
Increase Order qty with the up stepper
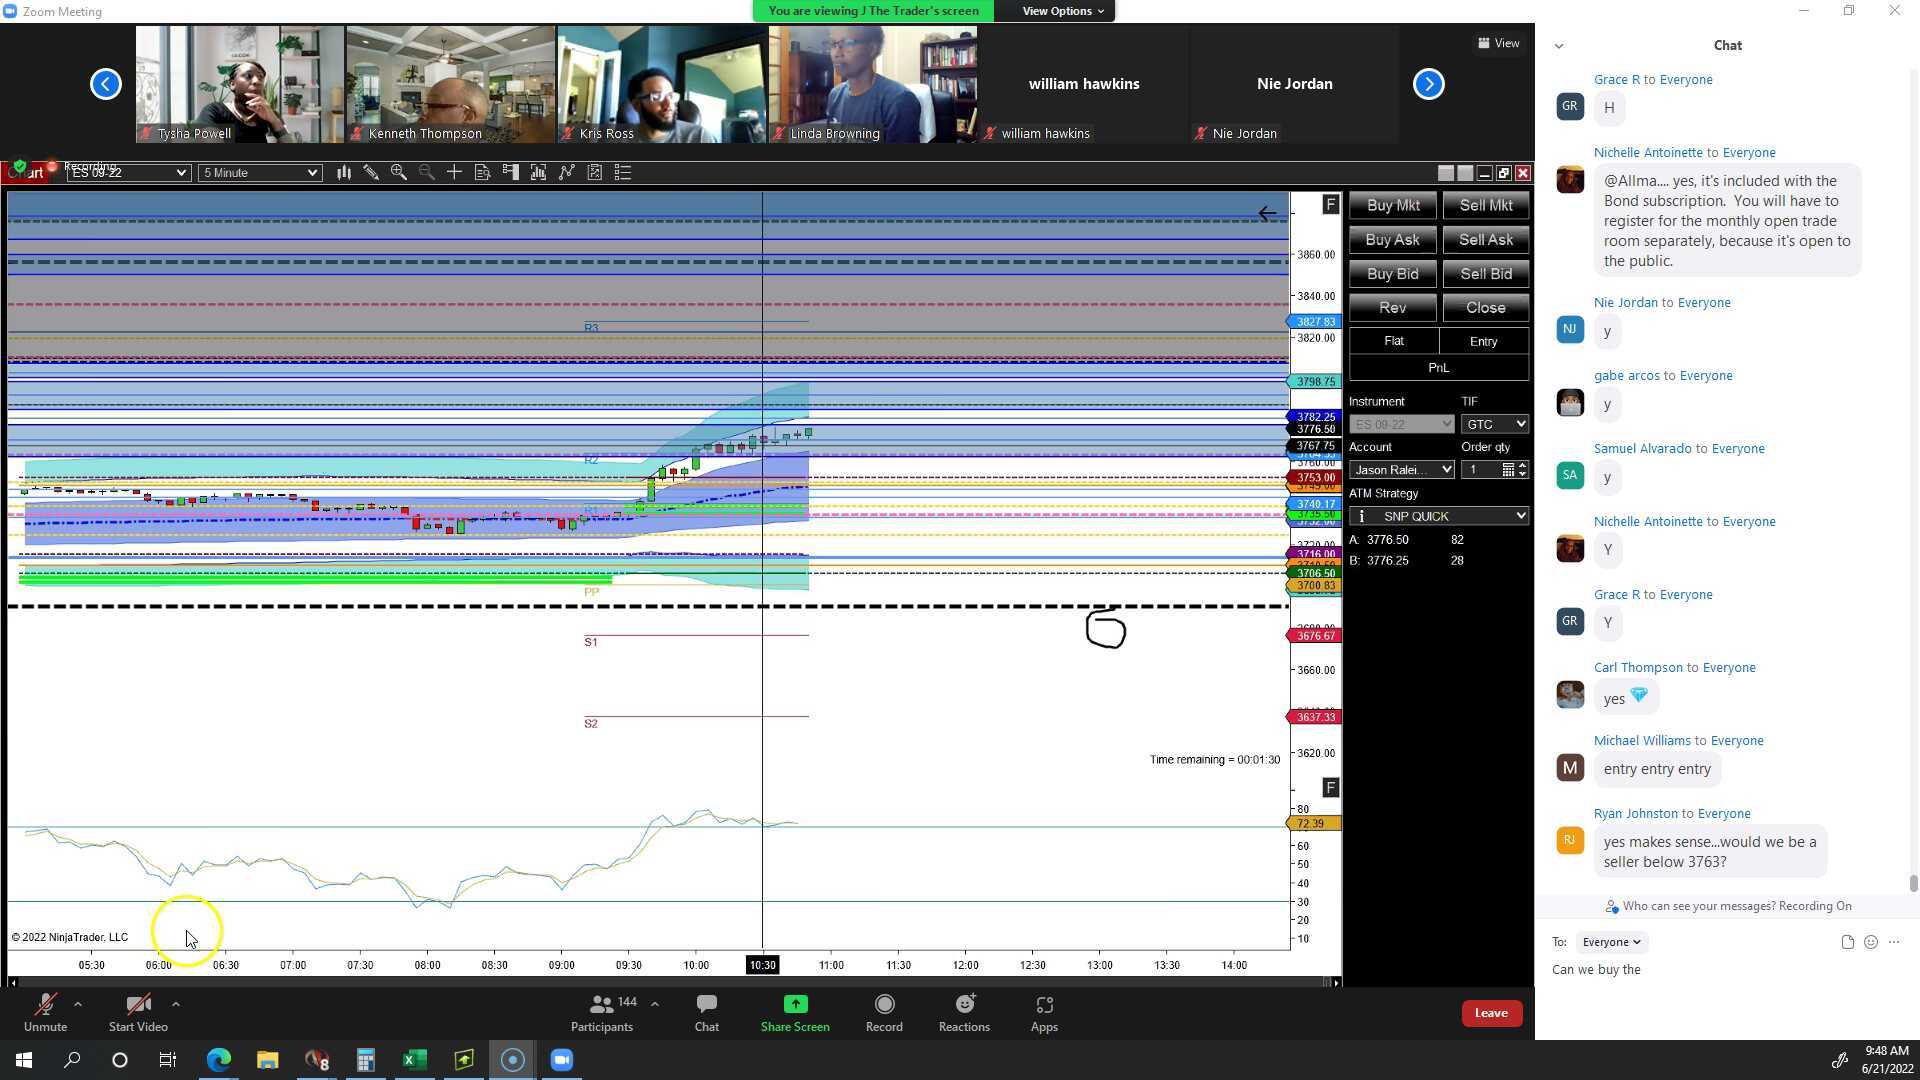[1523, 465]
